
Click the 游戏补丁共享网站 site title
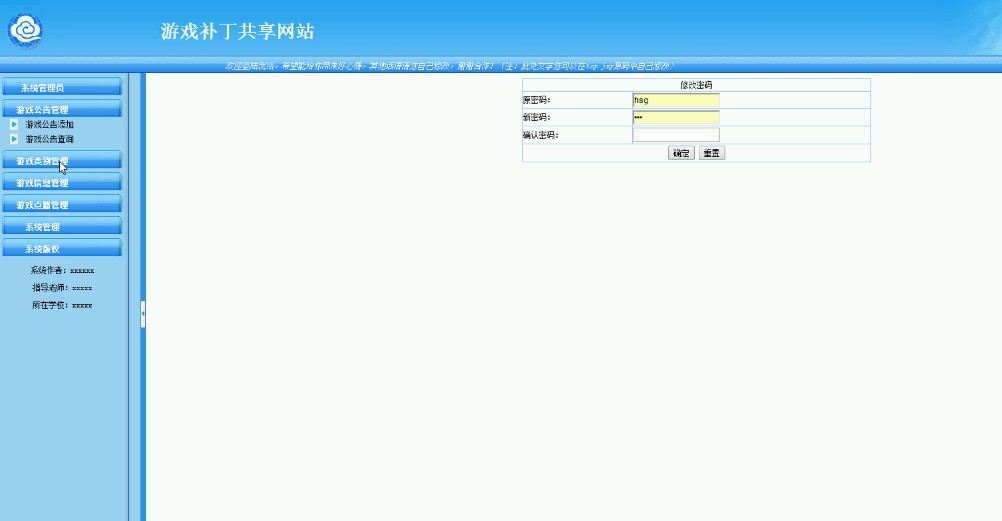237,31
